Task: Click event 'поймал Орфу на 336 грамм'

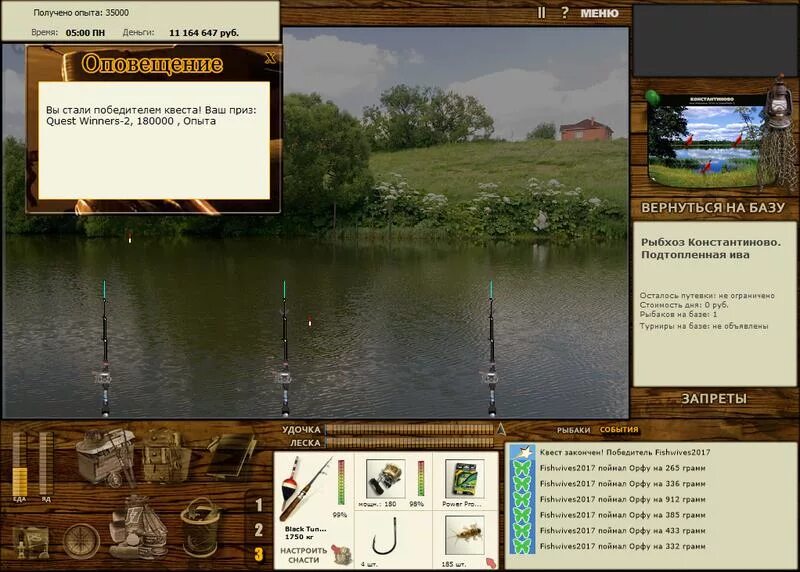Action: click(x=622, y=483)
